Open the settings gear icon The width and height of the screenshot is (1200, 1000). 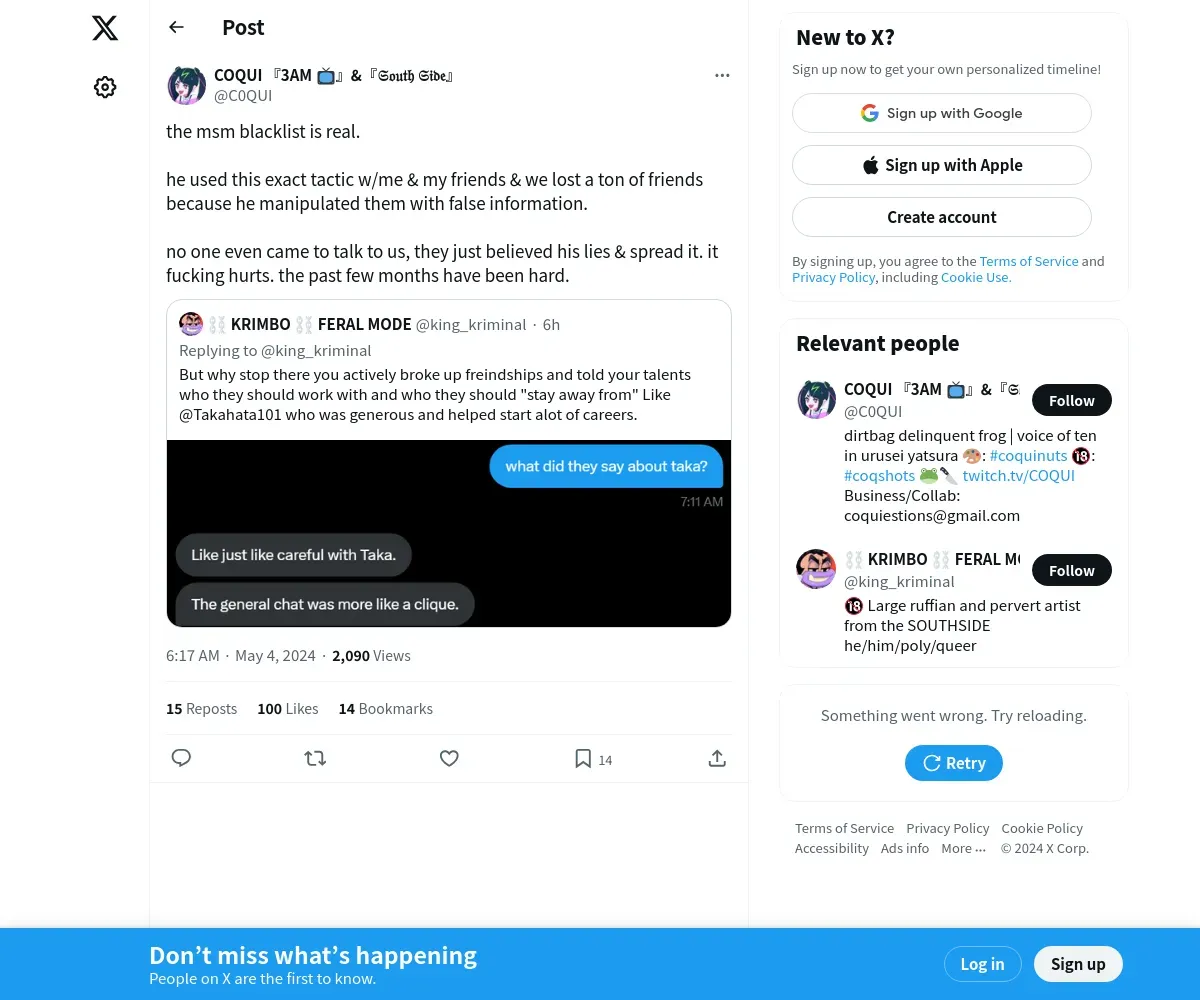click(x=105, y=87)
